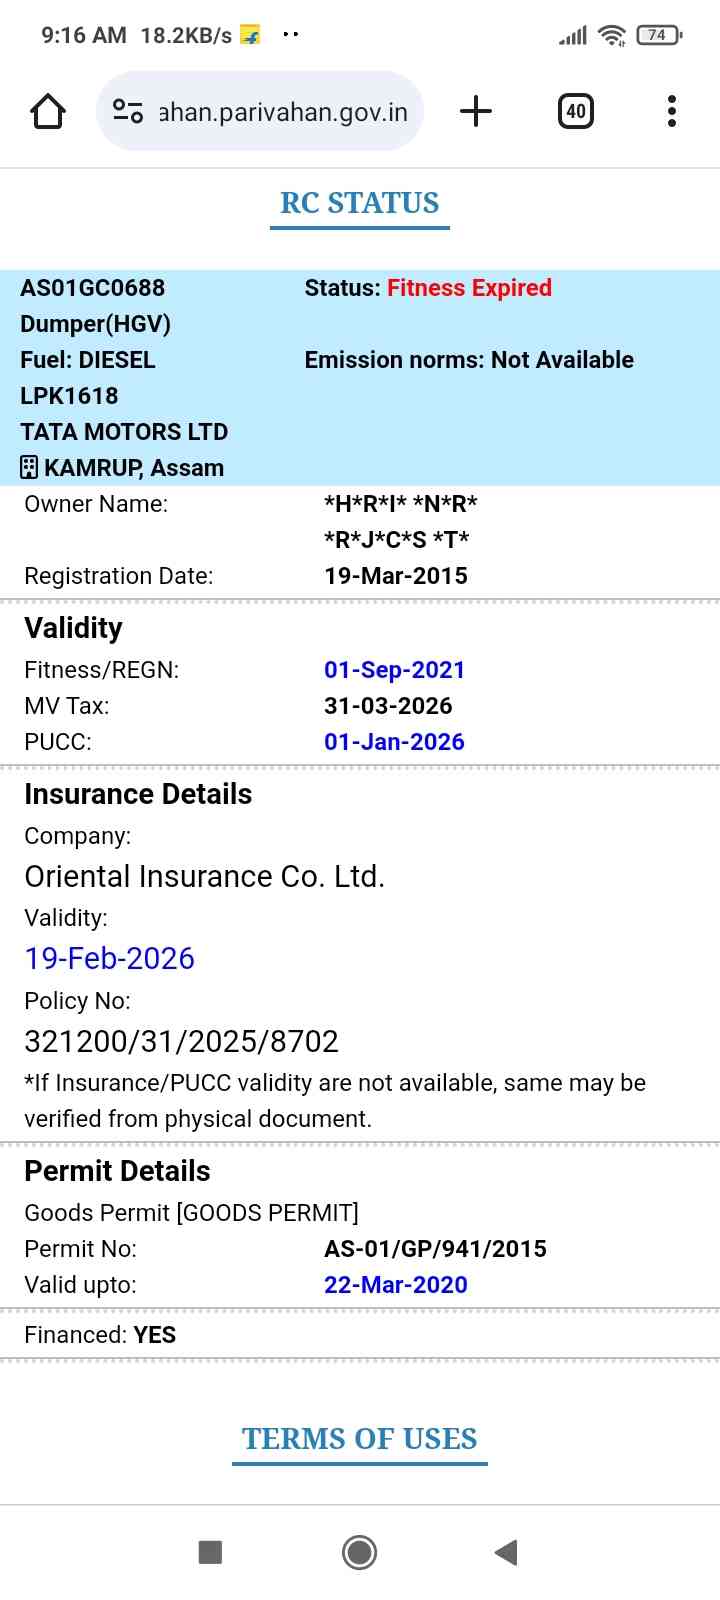Open the three-dot browser menu
This screenshot has width=720, height=1600.
[x=671, y=111]
